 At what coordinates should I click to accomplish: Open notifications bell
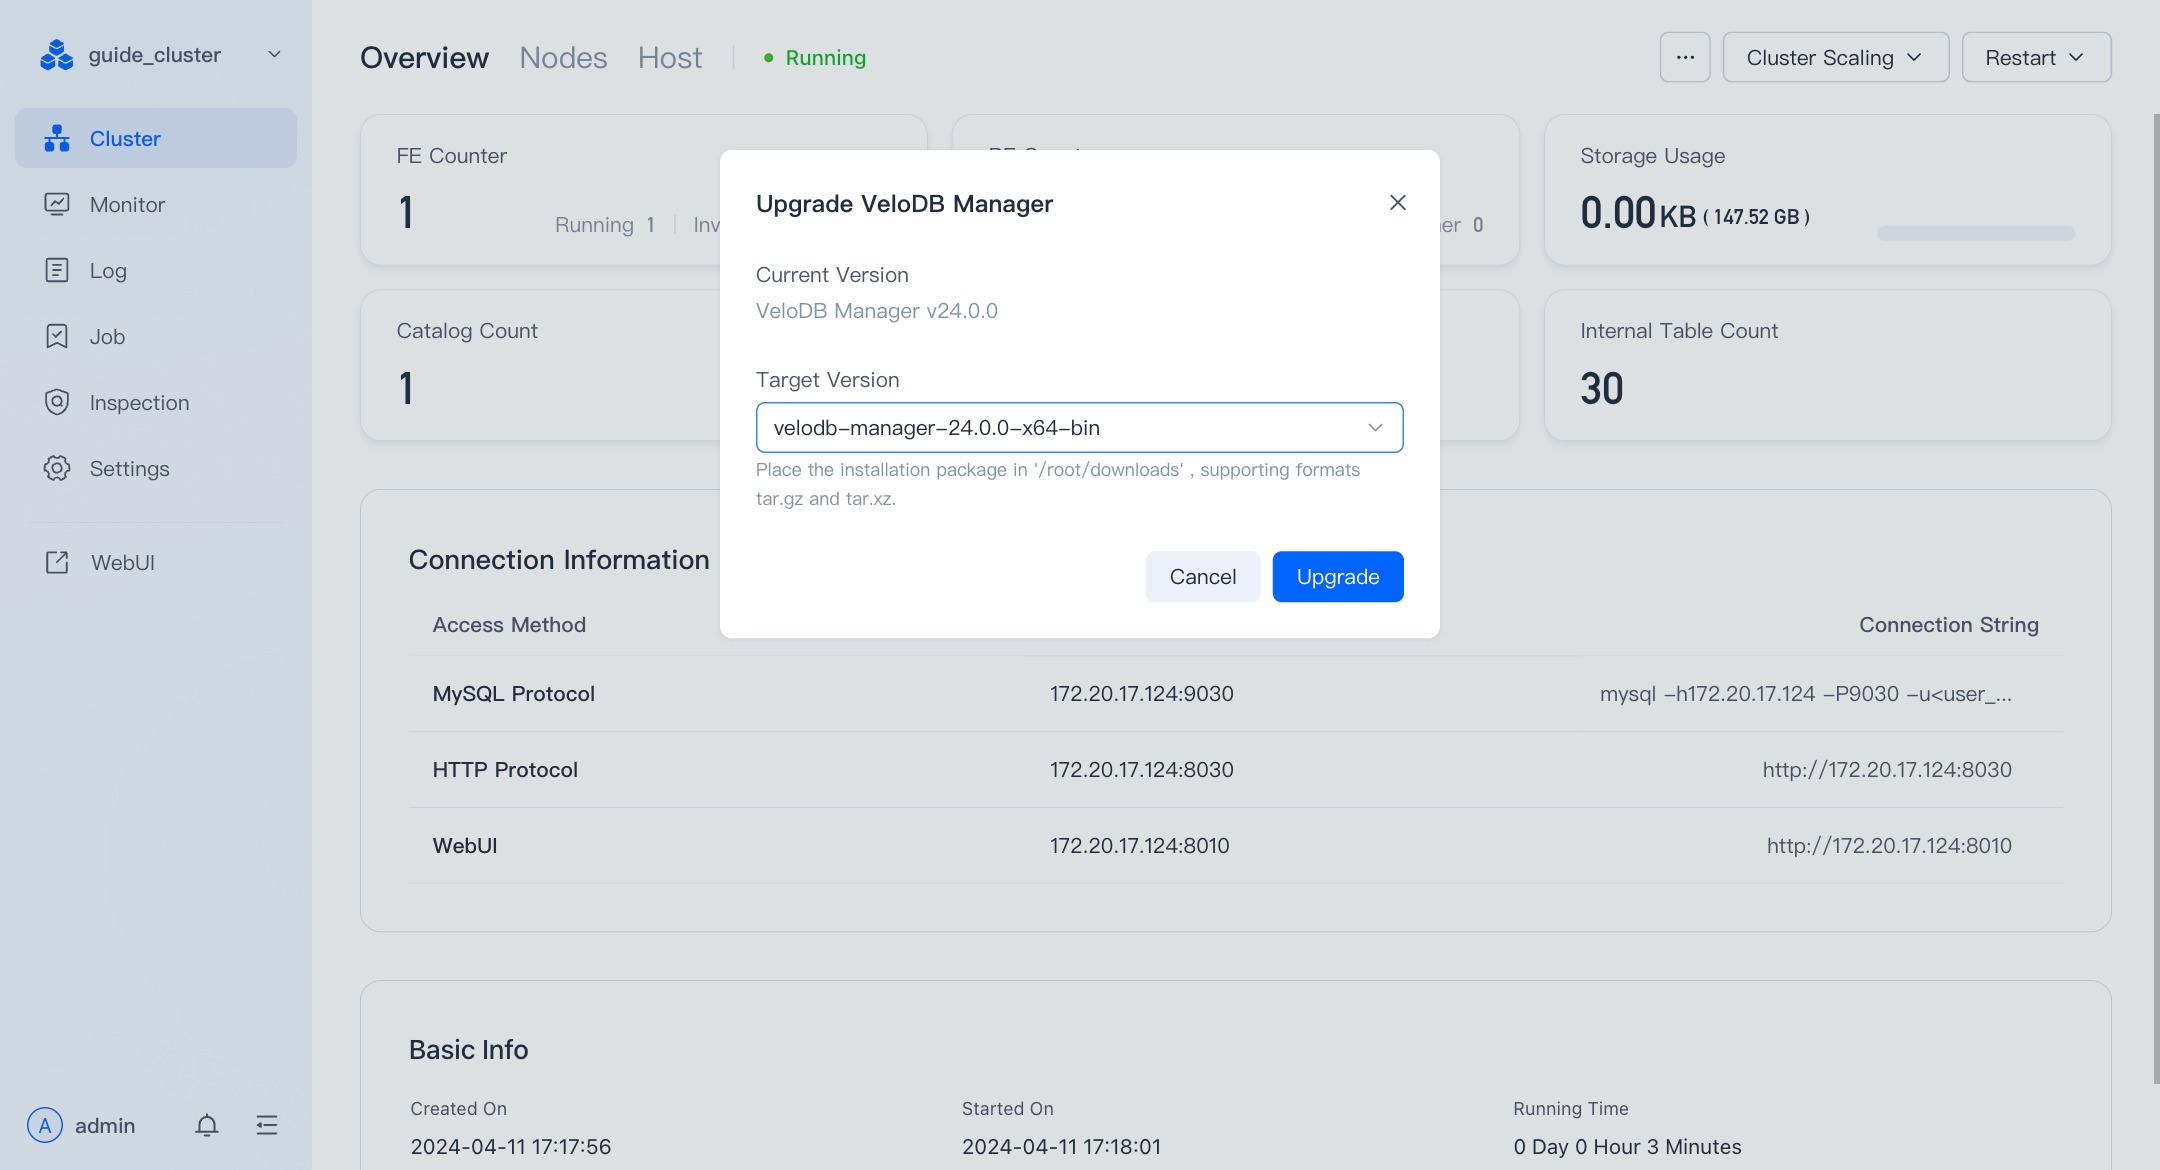[x=207, y=1125]
